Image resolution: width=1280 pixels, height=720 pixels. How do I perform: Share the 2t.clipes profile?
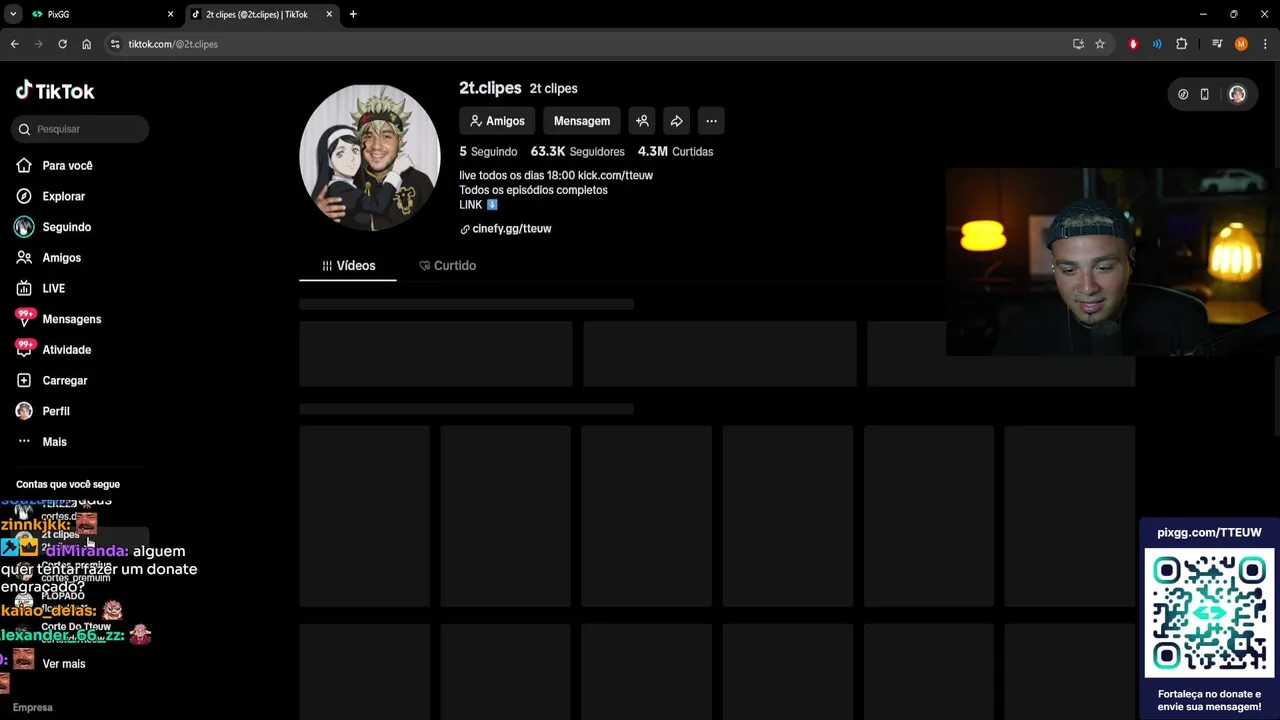tap(676, 121)
